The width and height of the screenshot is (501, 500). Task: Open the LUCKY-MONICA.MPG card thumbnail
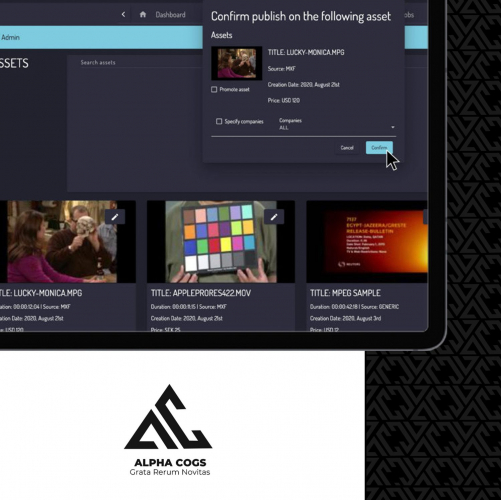click(67, 242)
